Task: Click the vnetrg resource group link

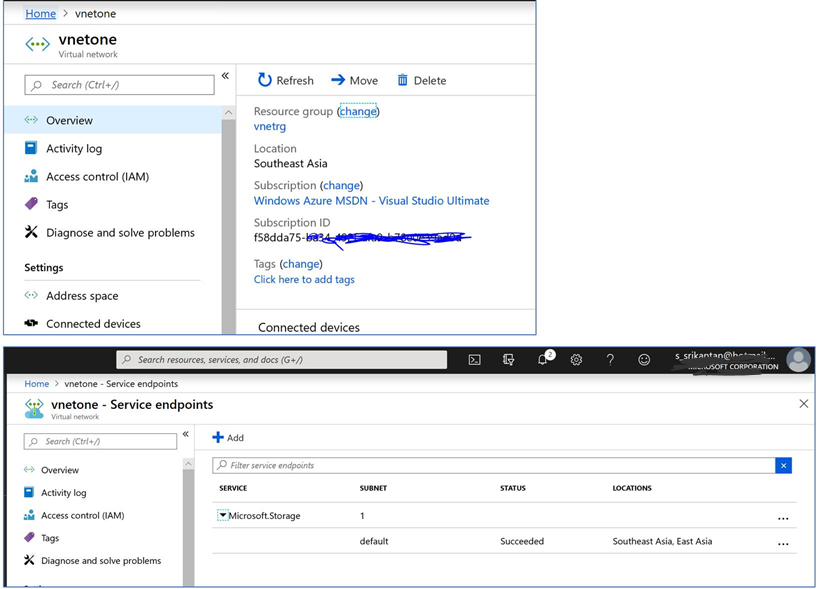Action: pyautogui.click(x=270, y=127)
